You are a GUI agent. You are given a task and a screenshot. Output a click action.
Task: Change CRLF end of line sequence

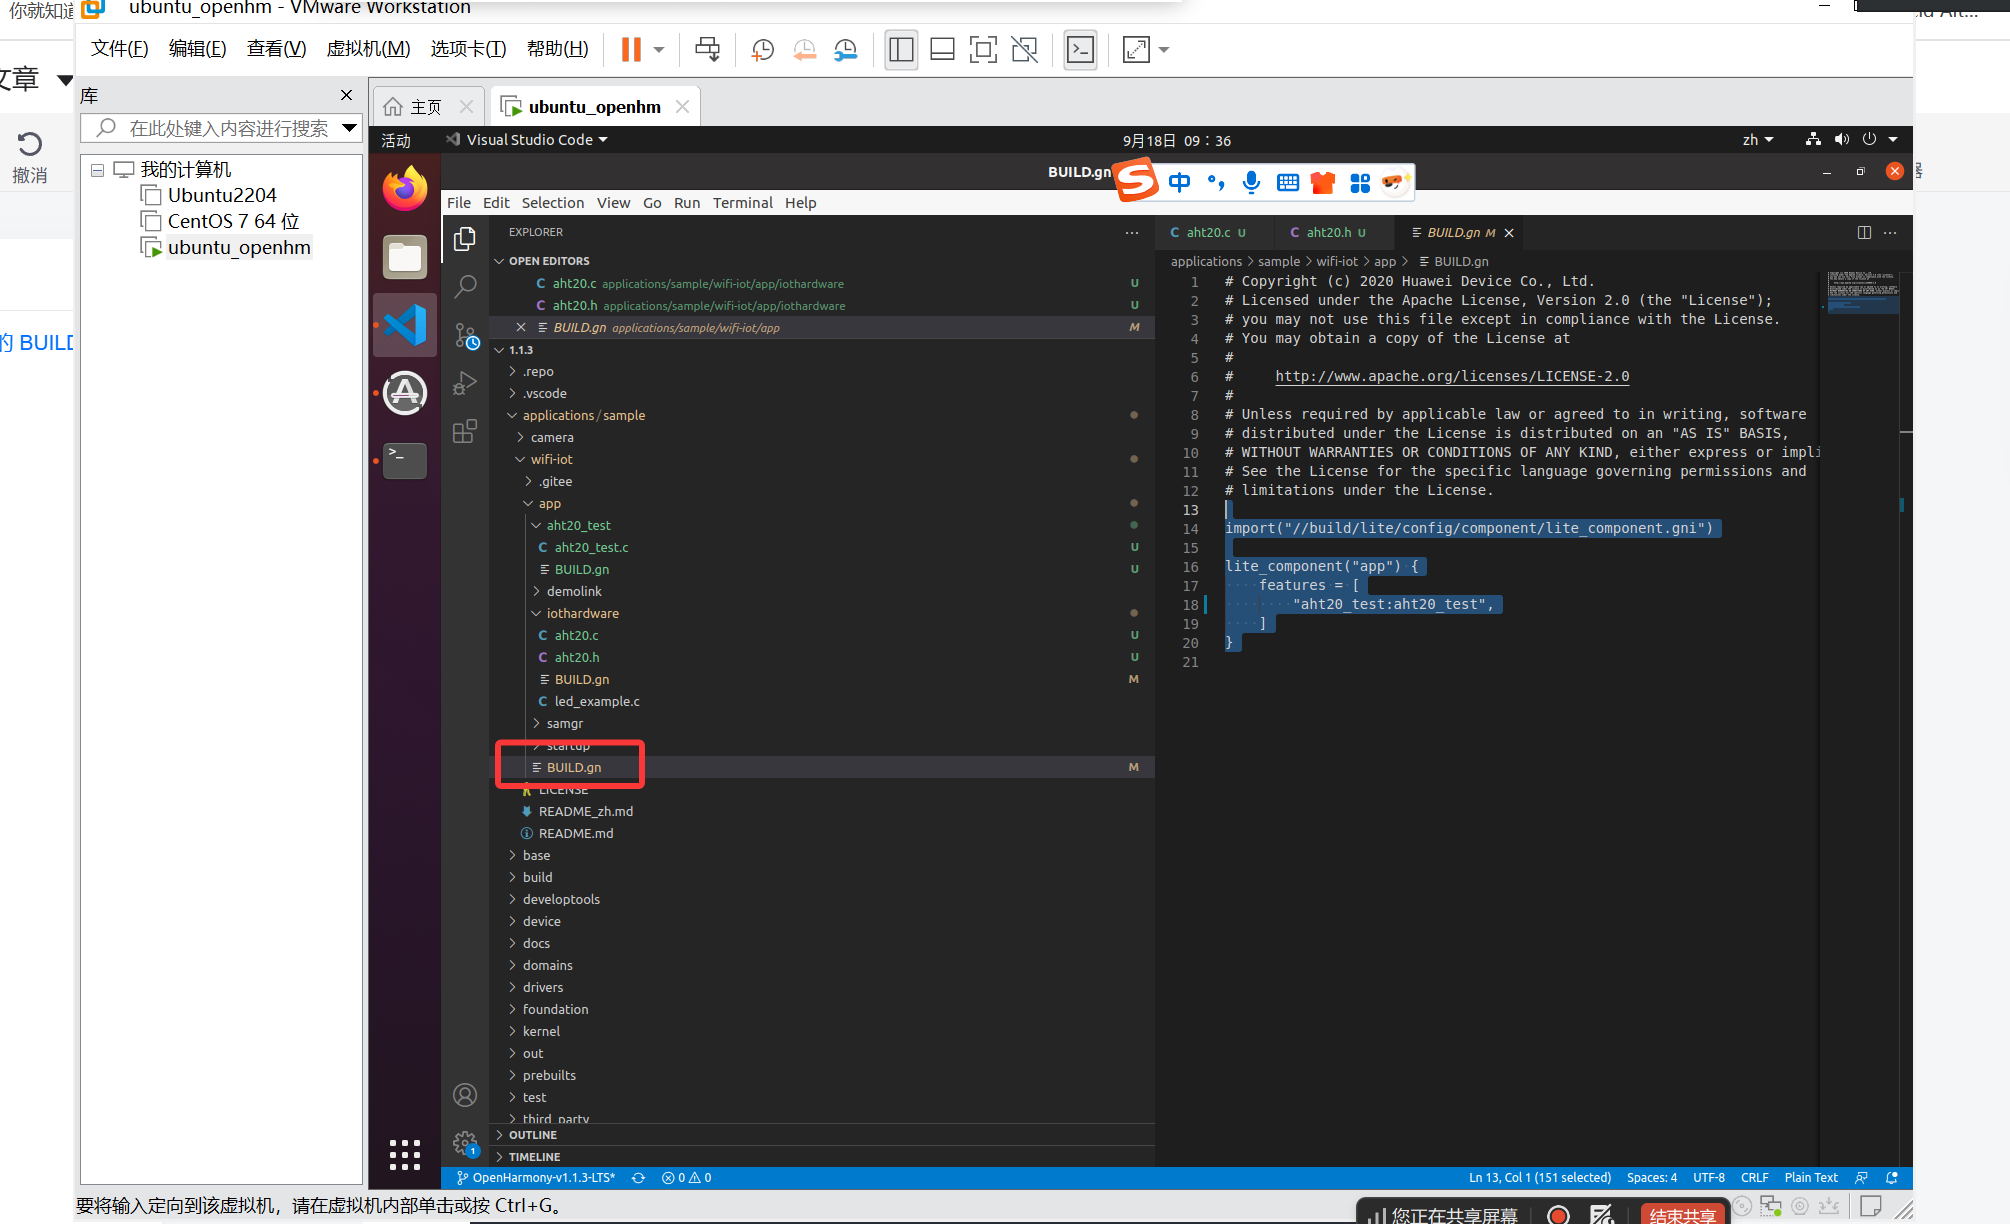coord(1755,1178)
